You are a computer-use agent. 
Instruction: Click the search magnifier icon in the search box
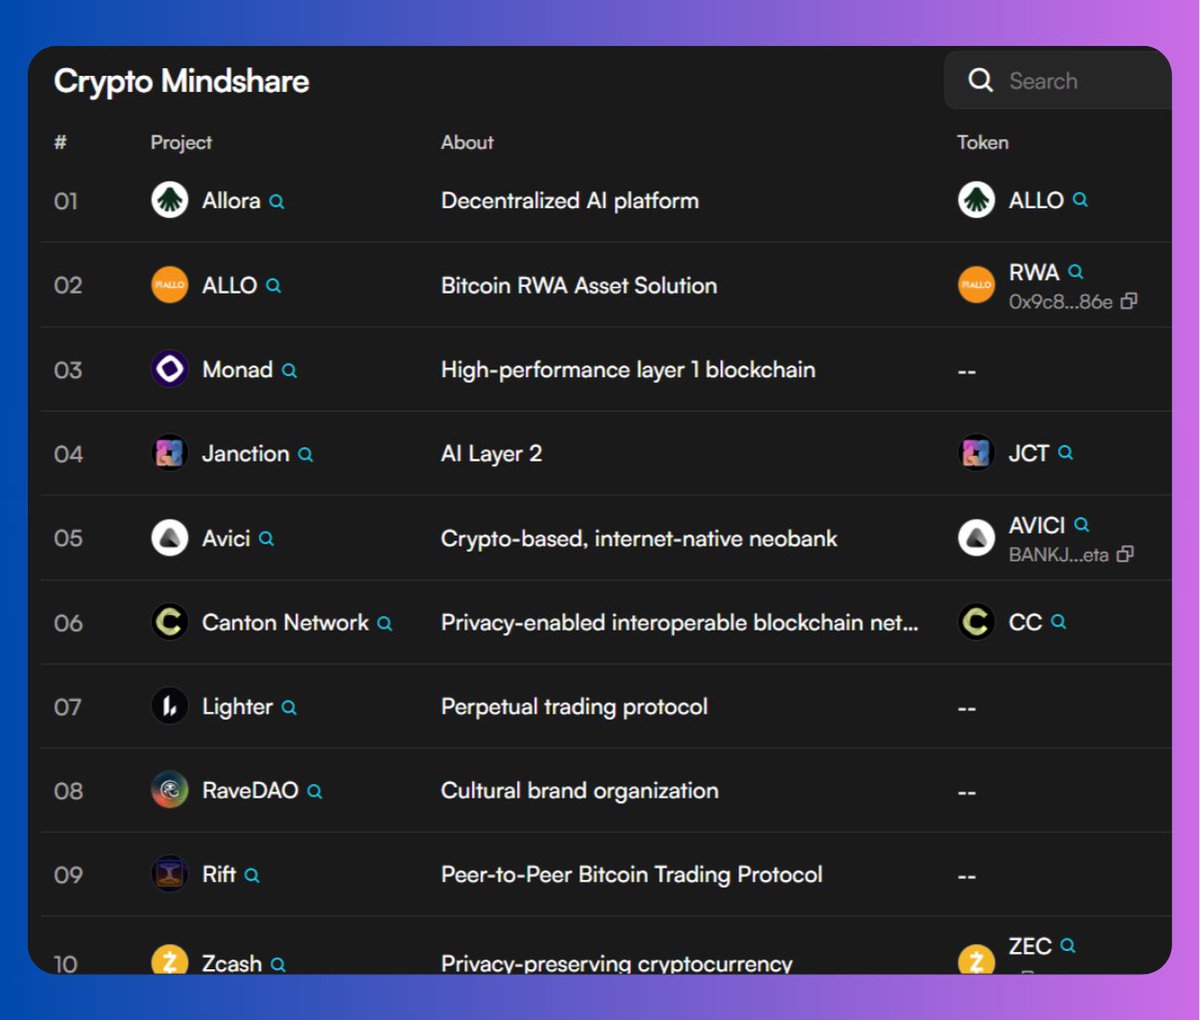pos(981,80)
